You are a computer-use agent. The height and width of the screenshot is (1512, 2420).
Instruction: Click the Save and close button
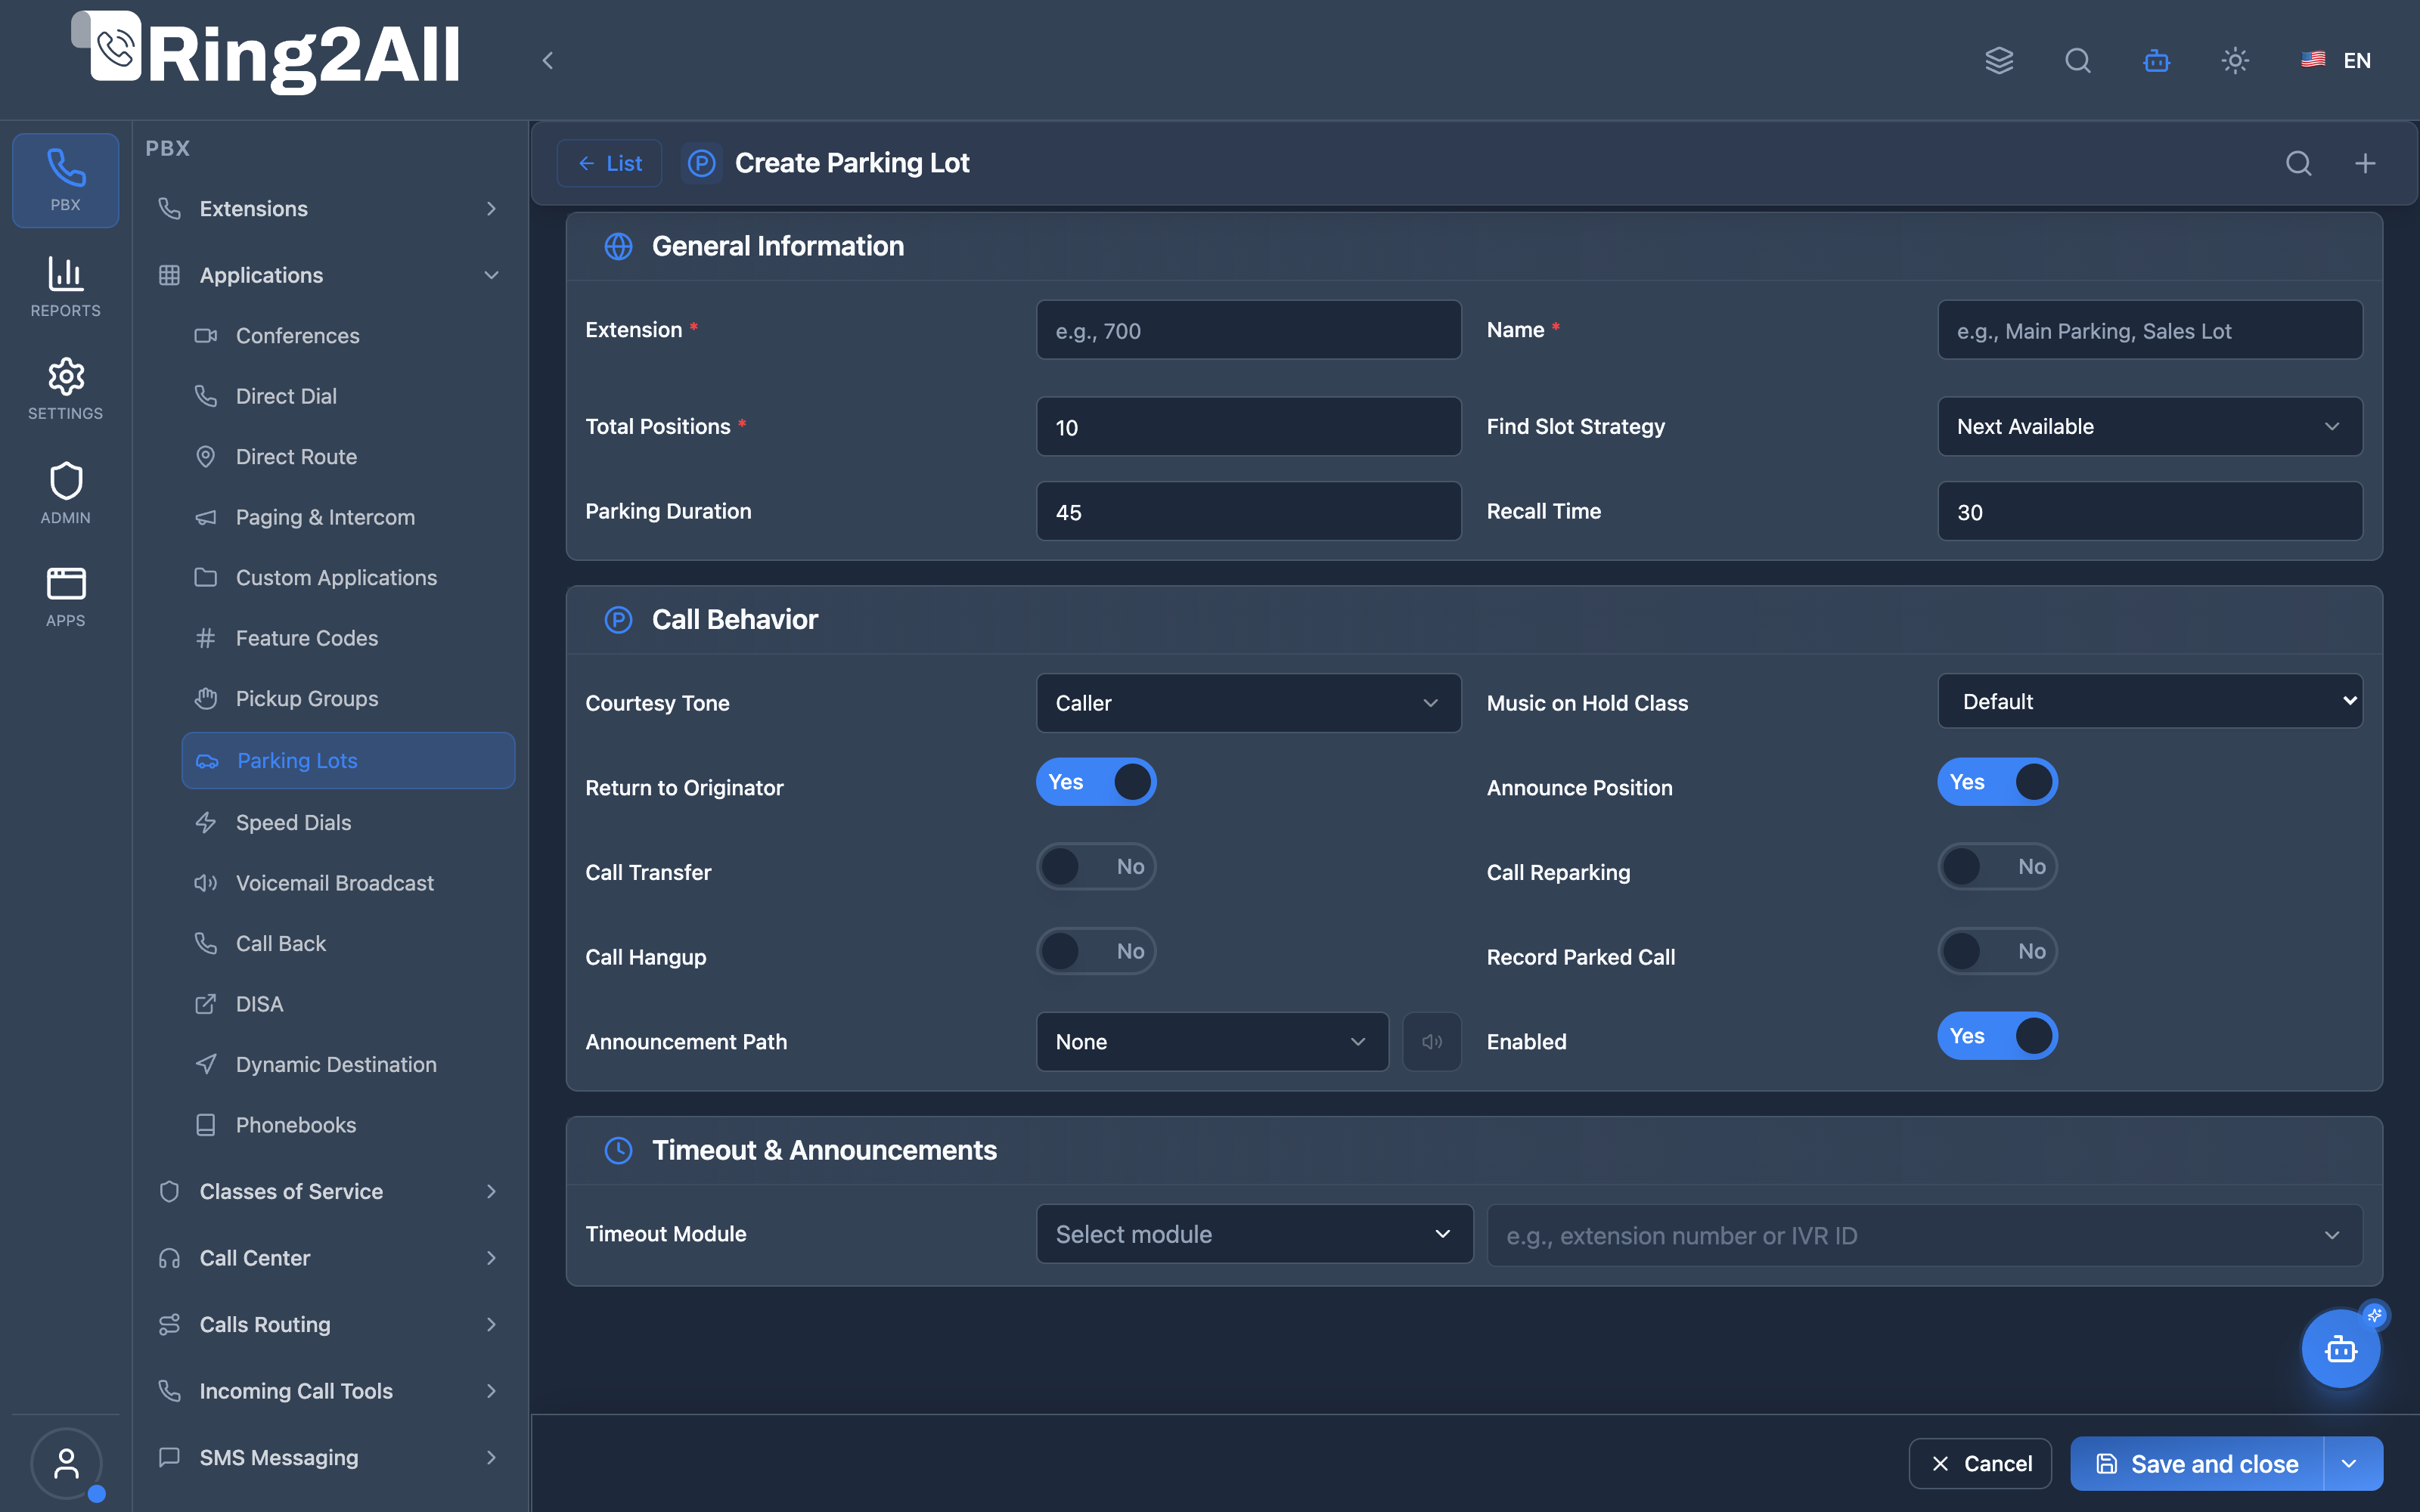2198,1464
